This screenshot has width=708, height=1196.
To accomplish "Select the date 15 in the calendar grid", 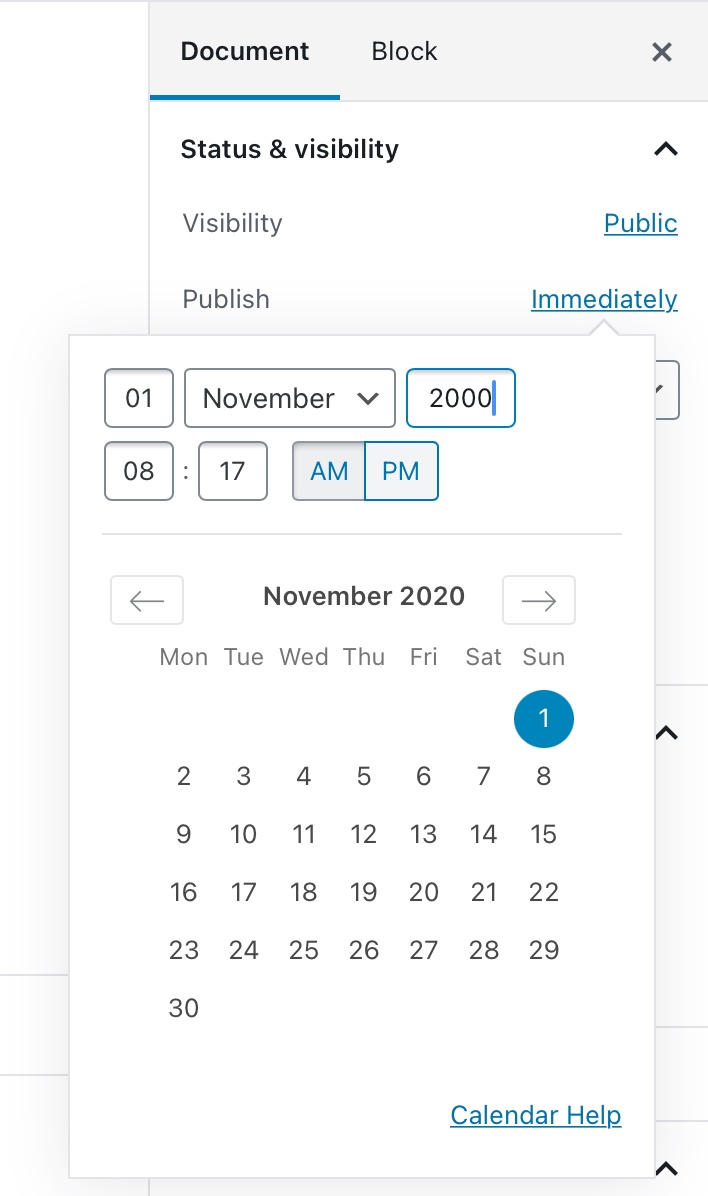I will click(543, 833).
